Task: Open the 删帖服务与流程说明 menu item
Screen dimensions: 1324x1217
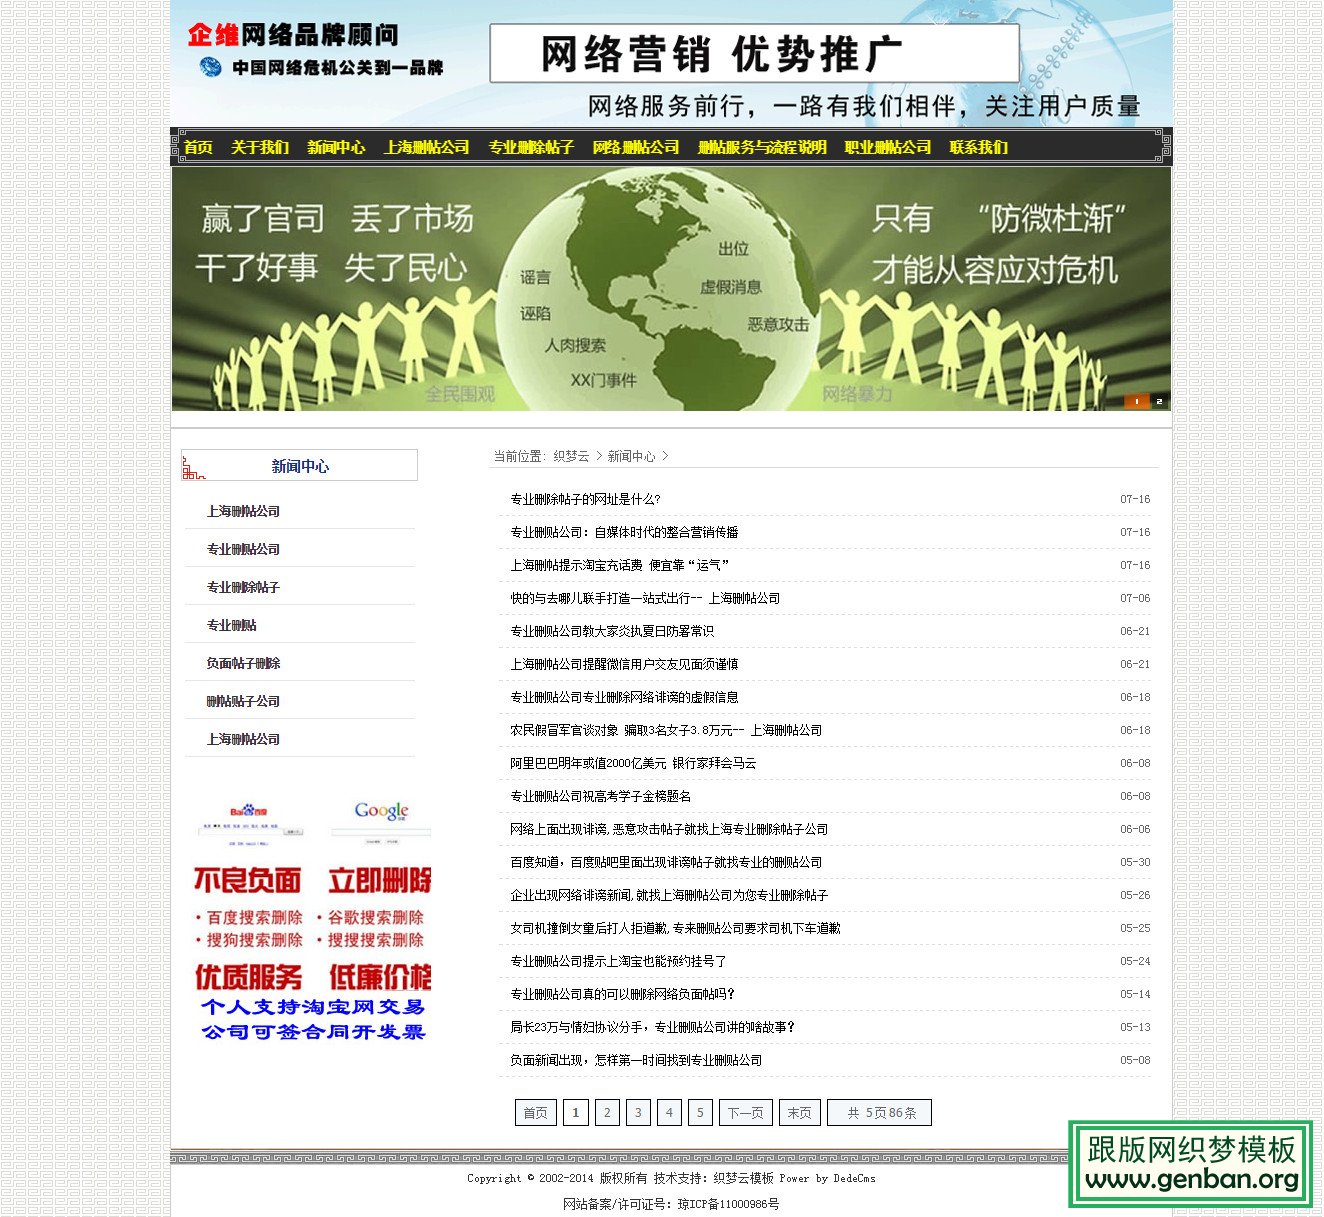Action: tap(761, 146)
